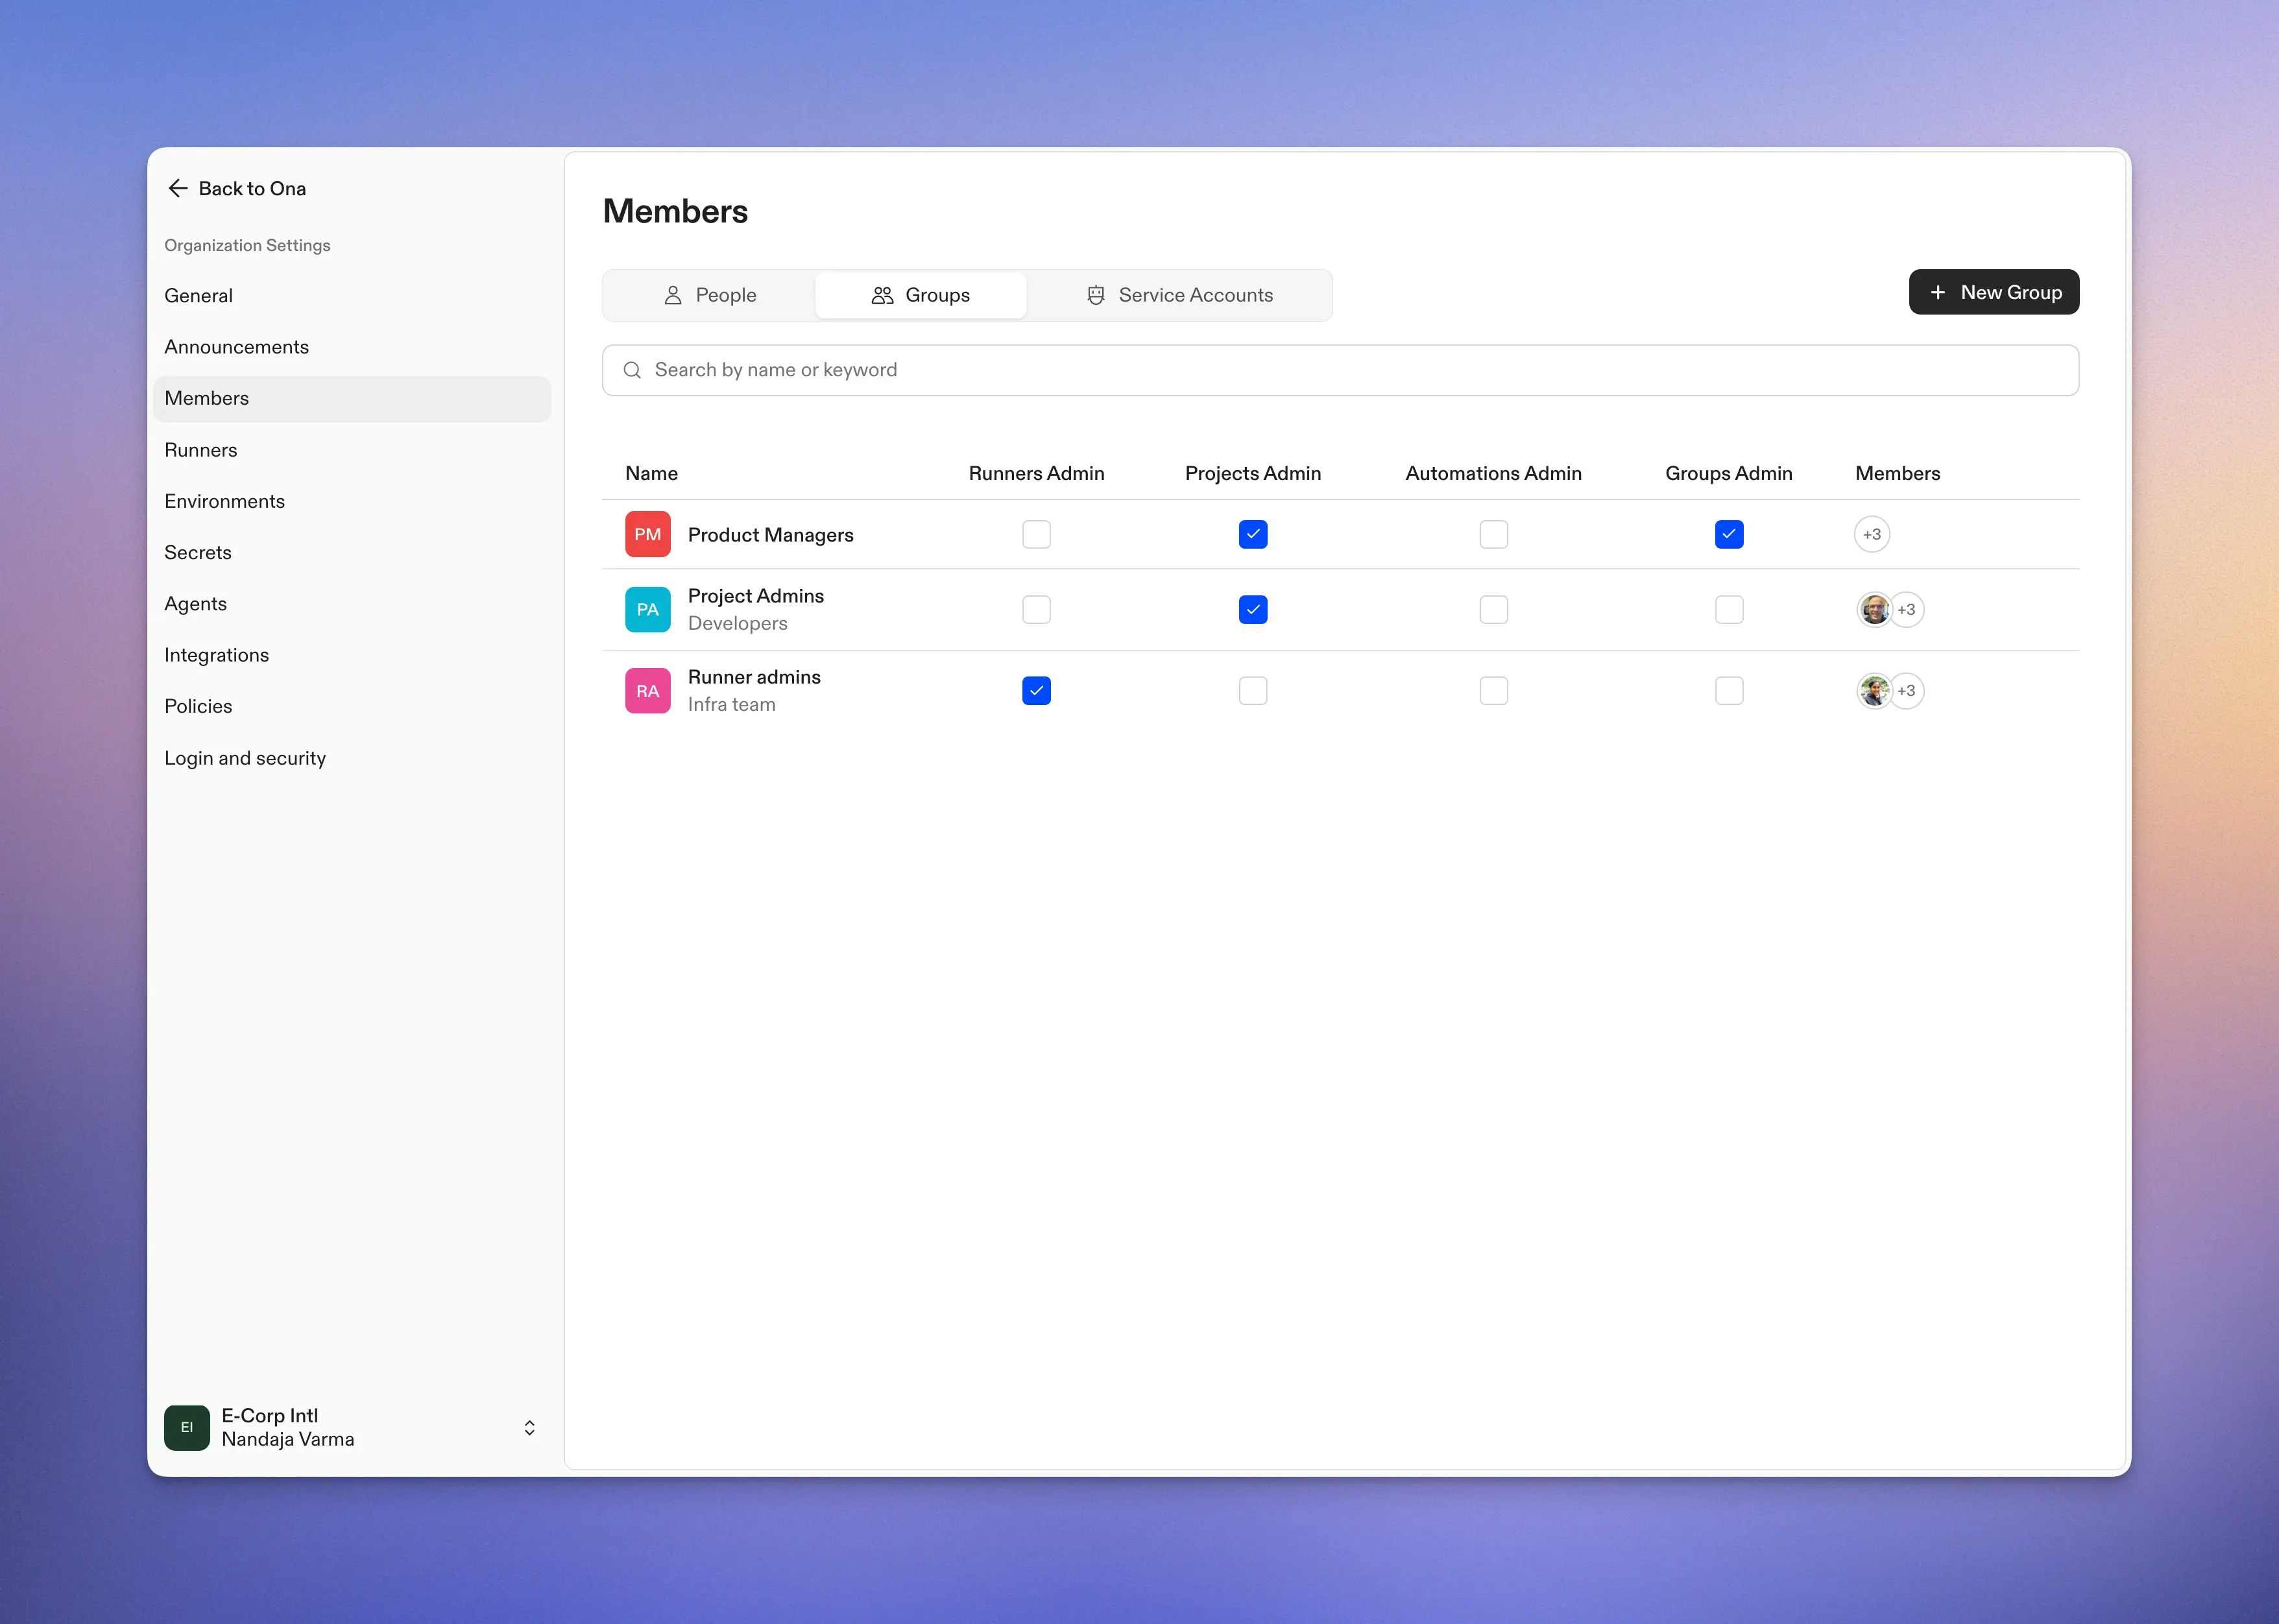Click the Groups icon beside the Groups label
Viewport: 2279px width, 1624px height.
(x=882, y=295)
